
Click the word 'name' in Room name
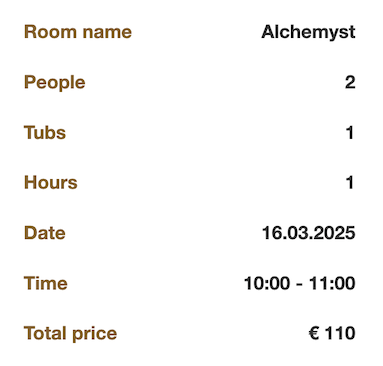107,33
